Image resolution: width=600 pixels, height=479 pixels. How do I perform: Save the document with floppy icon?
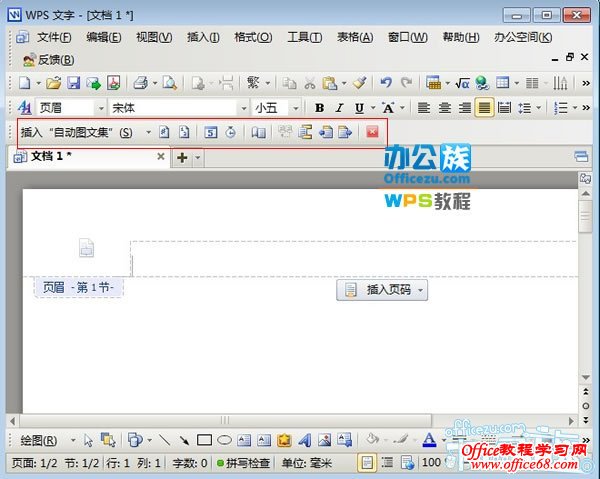[73, 83]
